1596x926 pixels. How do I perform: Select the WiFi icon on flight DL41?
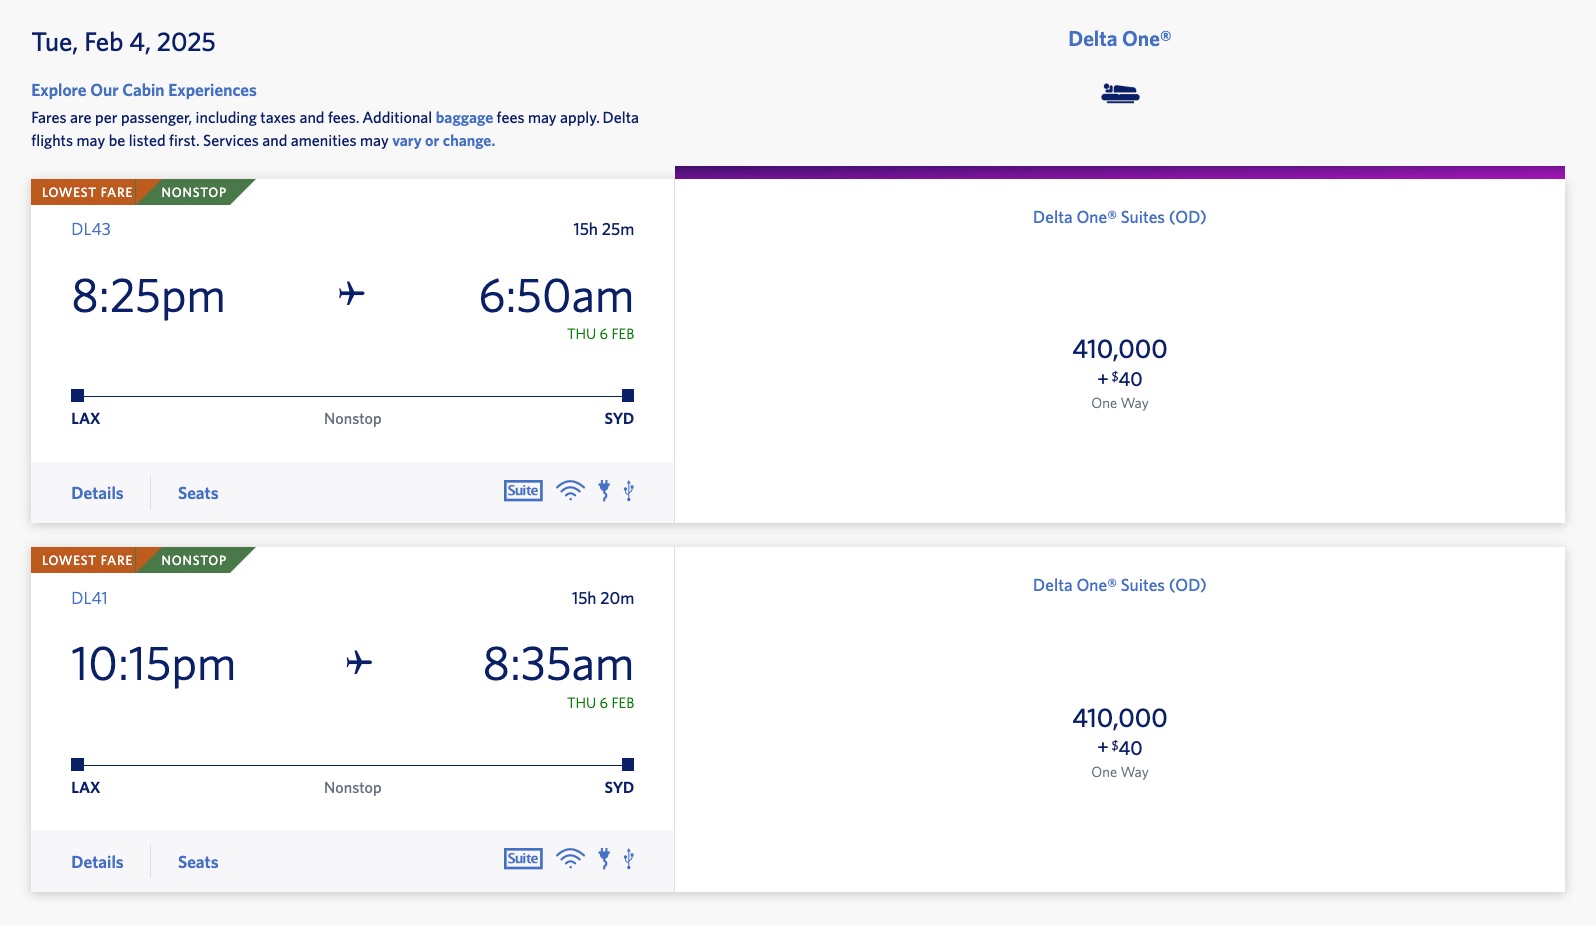[x=569, y=858]
